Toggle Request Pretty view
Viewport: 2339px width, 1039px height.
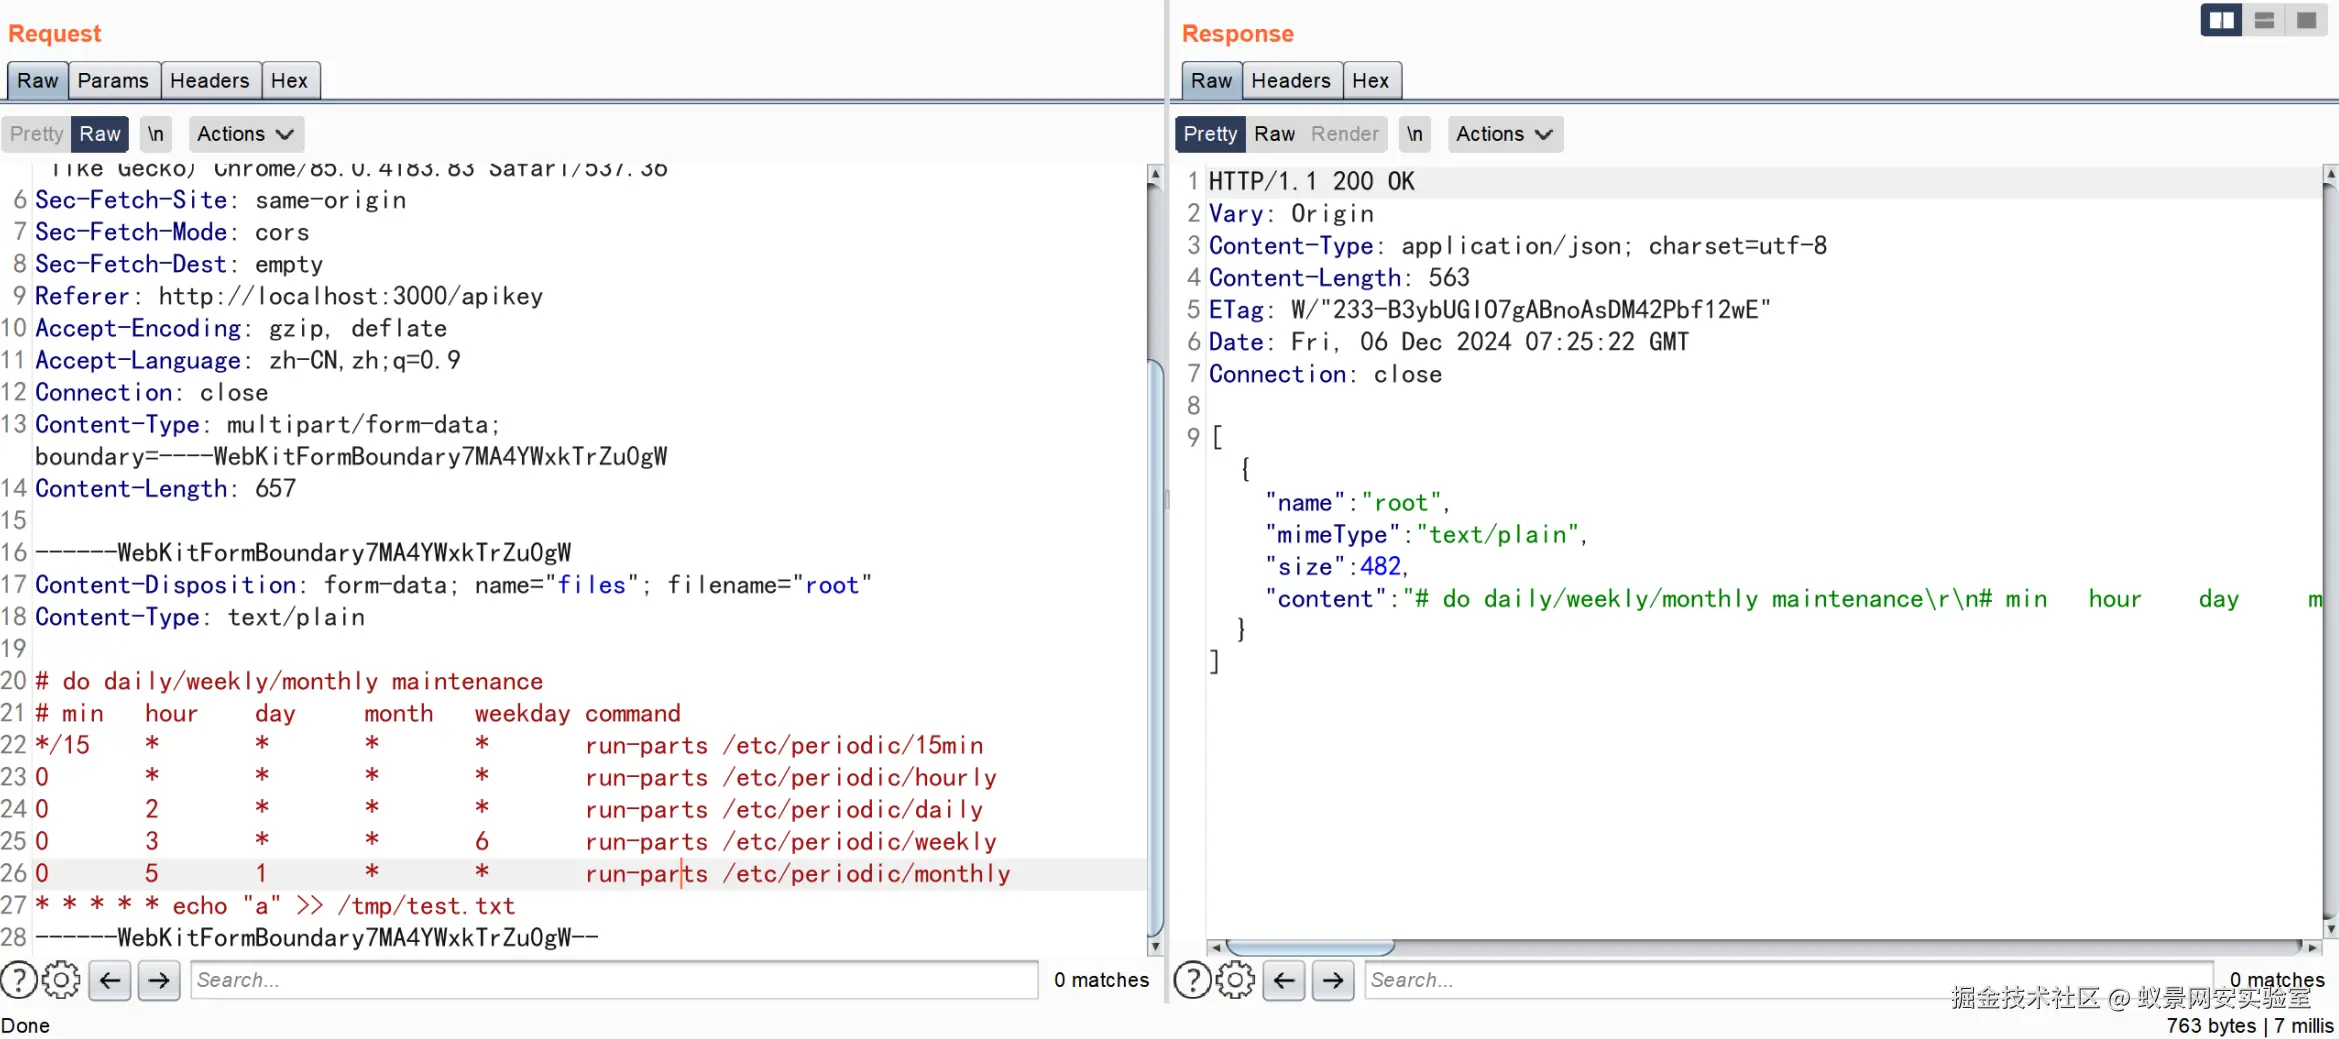click(36, 134)
